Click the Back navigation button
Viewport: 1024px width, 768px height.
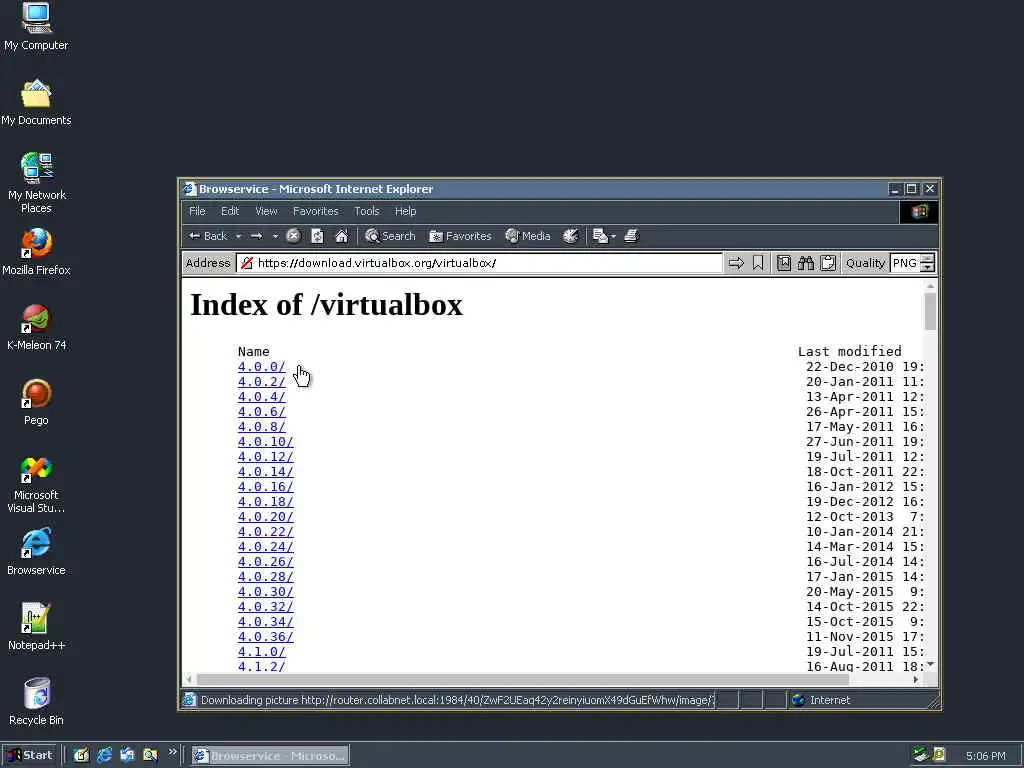(x=208, y=236)
